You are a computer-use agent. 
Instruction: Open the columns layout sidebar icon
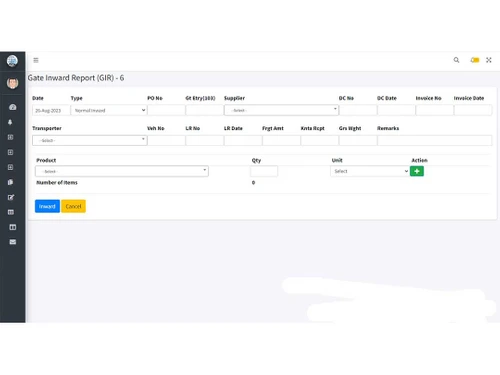[12, 227]
